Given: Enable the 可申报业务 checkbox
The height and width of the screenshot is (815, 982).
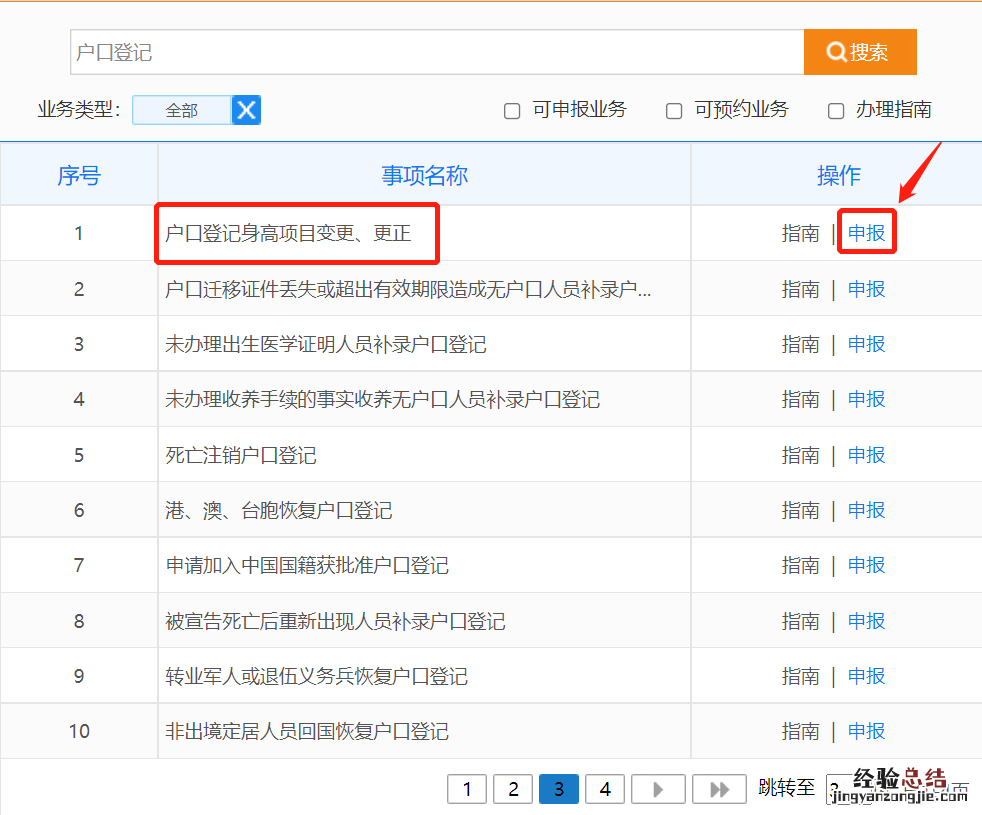Looking at the screenshot, I should 512,111.
